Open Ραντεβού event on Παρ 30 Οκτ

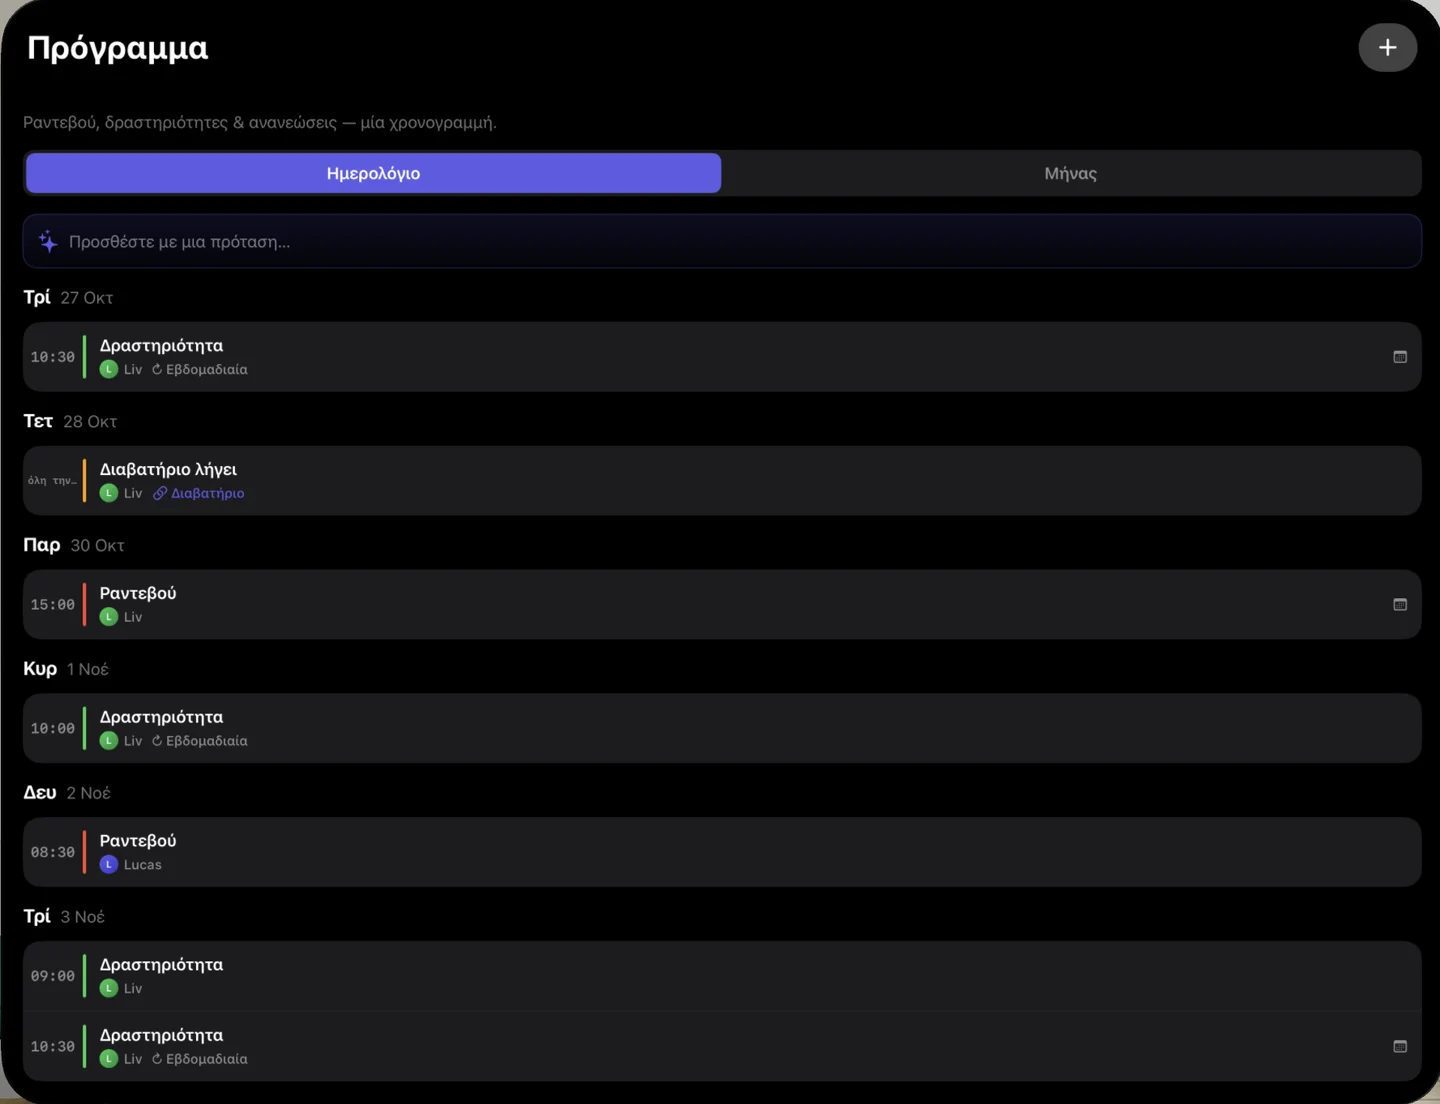722,604
